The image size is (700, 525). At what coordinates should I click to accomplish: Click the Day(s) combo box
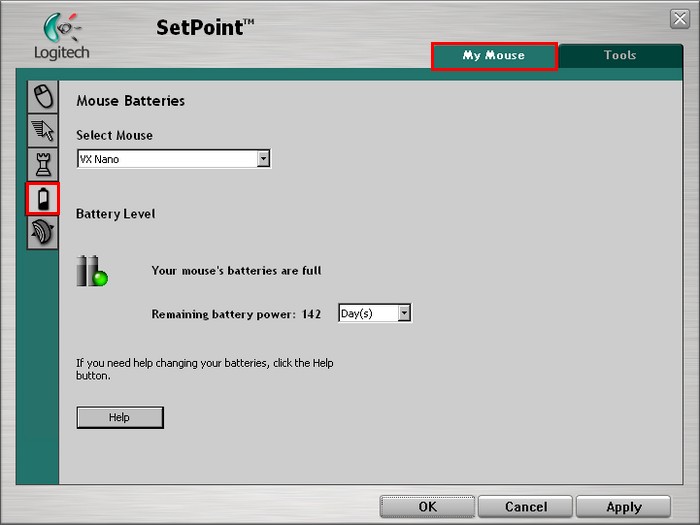[375, 313]
